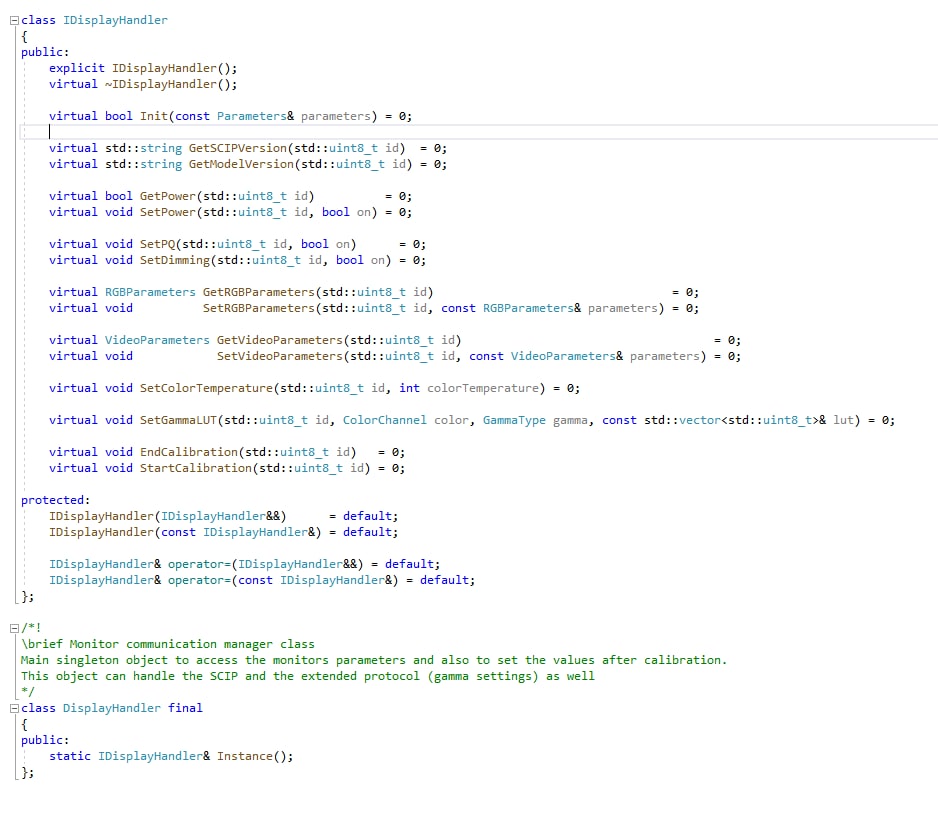Click the explicit IDisplayHandler() constructor line
This screenshot has width=938, height=836.
pos(143,68)
